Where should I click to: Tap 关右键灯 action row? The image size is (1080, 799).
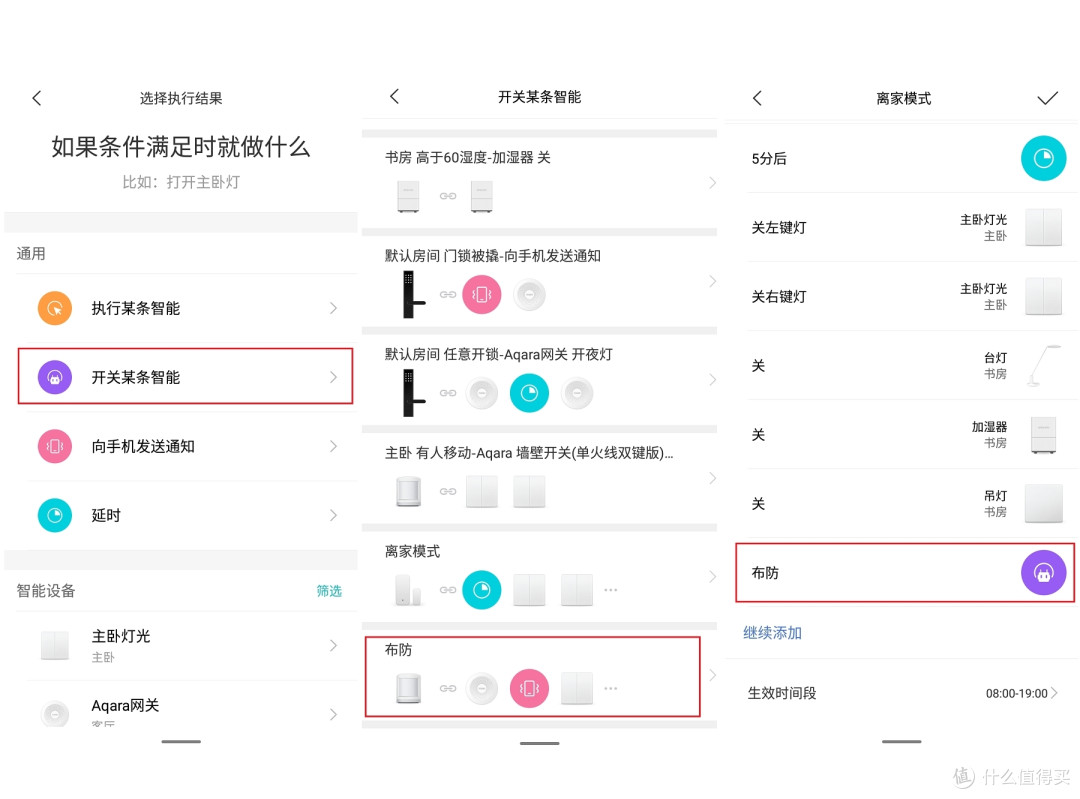pos(902,296)
